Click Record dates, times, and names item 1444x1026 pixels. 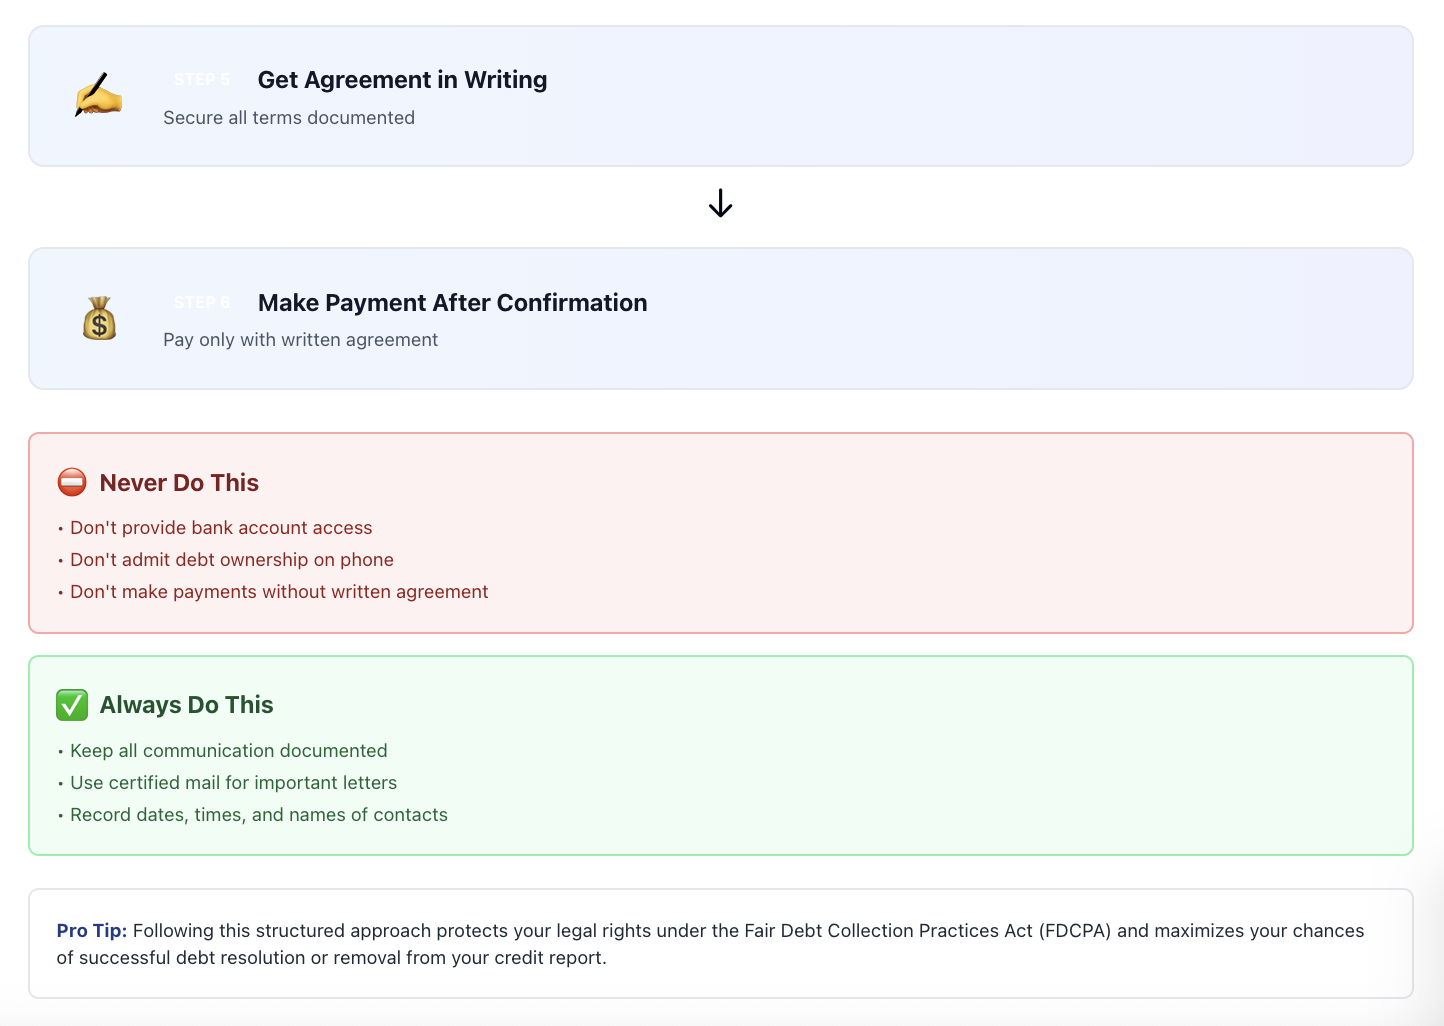(x=259, y=815)
